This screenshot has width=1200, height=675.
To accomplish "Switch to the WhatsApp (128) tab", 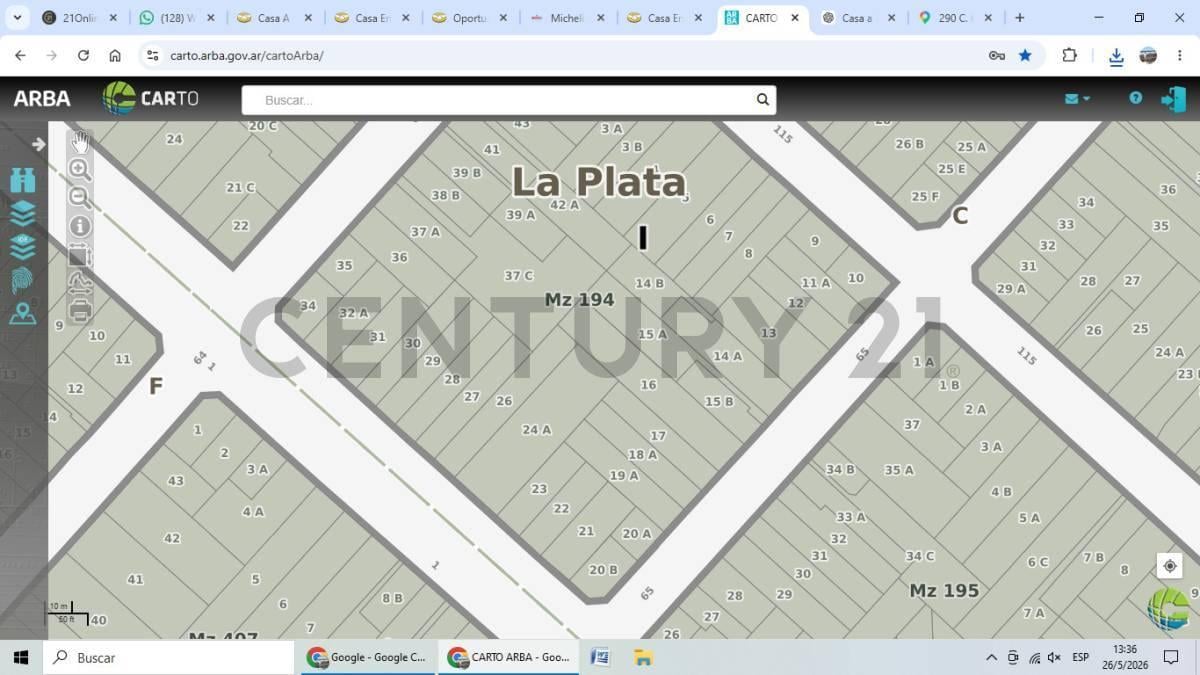I will (x=176, y=18).
